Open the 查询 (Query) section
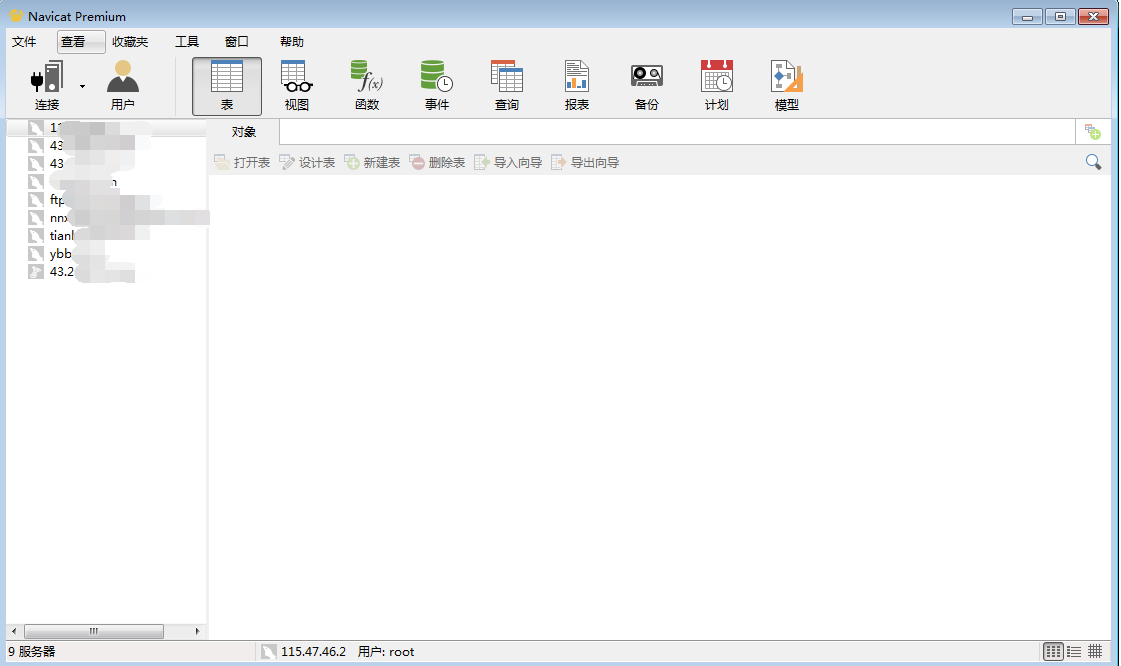Viewport: 1121px width, 666px height. [x=507, y=86]
